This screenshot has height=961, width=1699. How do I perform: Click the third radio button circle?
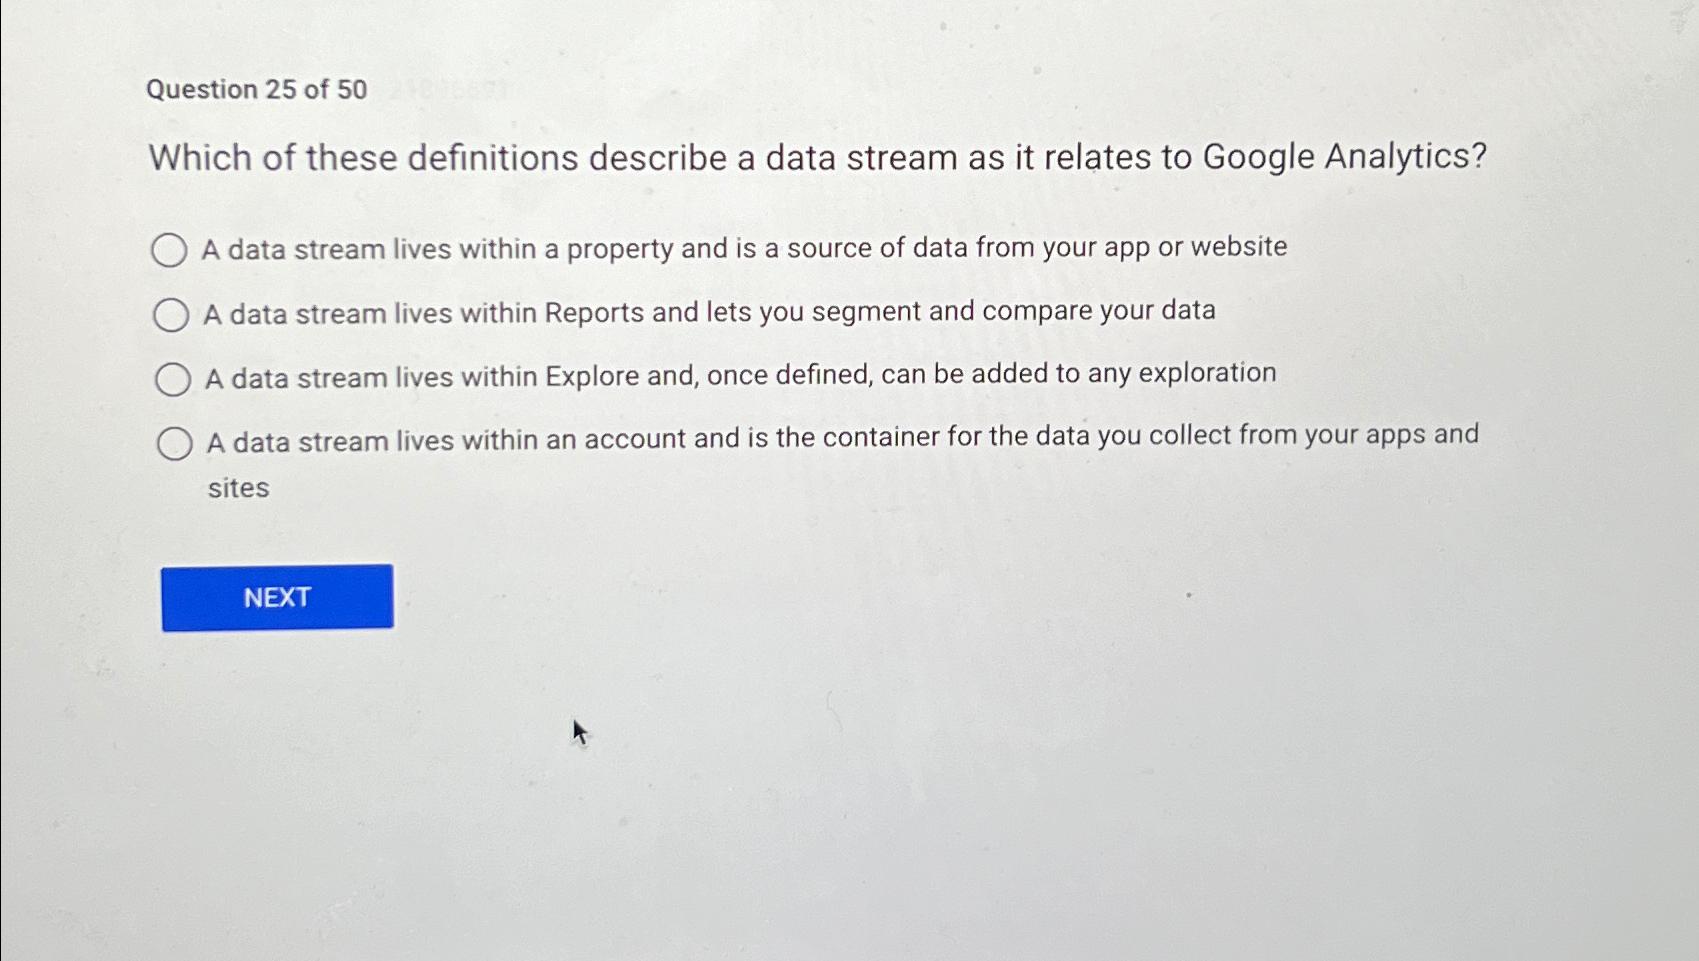pyautogui.click(x=172, y=378)
